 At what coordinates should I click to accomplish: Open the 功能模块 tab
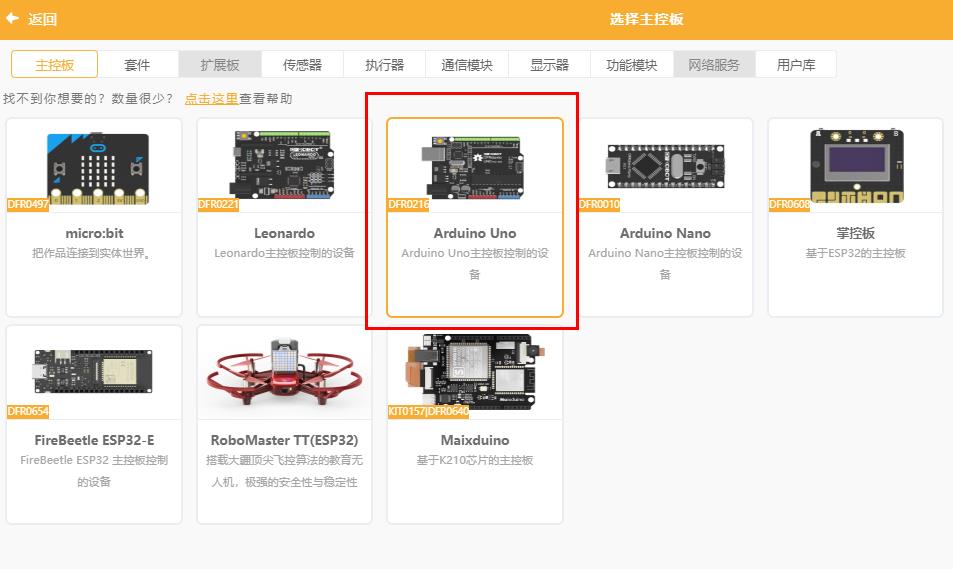pos(631,64)
